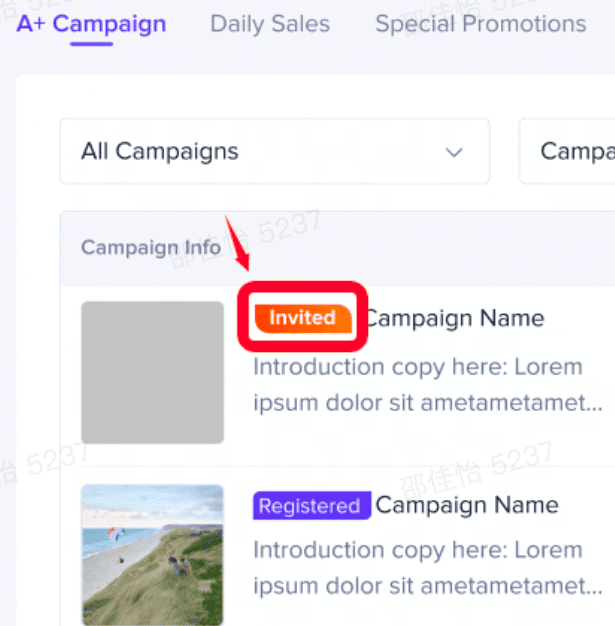Open the All Campaigns dropdown
Screen dimensions: 615x626
click(x=275, y=151)
